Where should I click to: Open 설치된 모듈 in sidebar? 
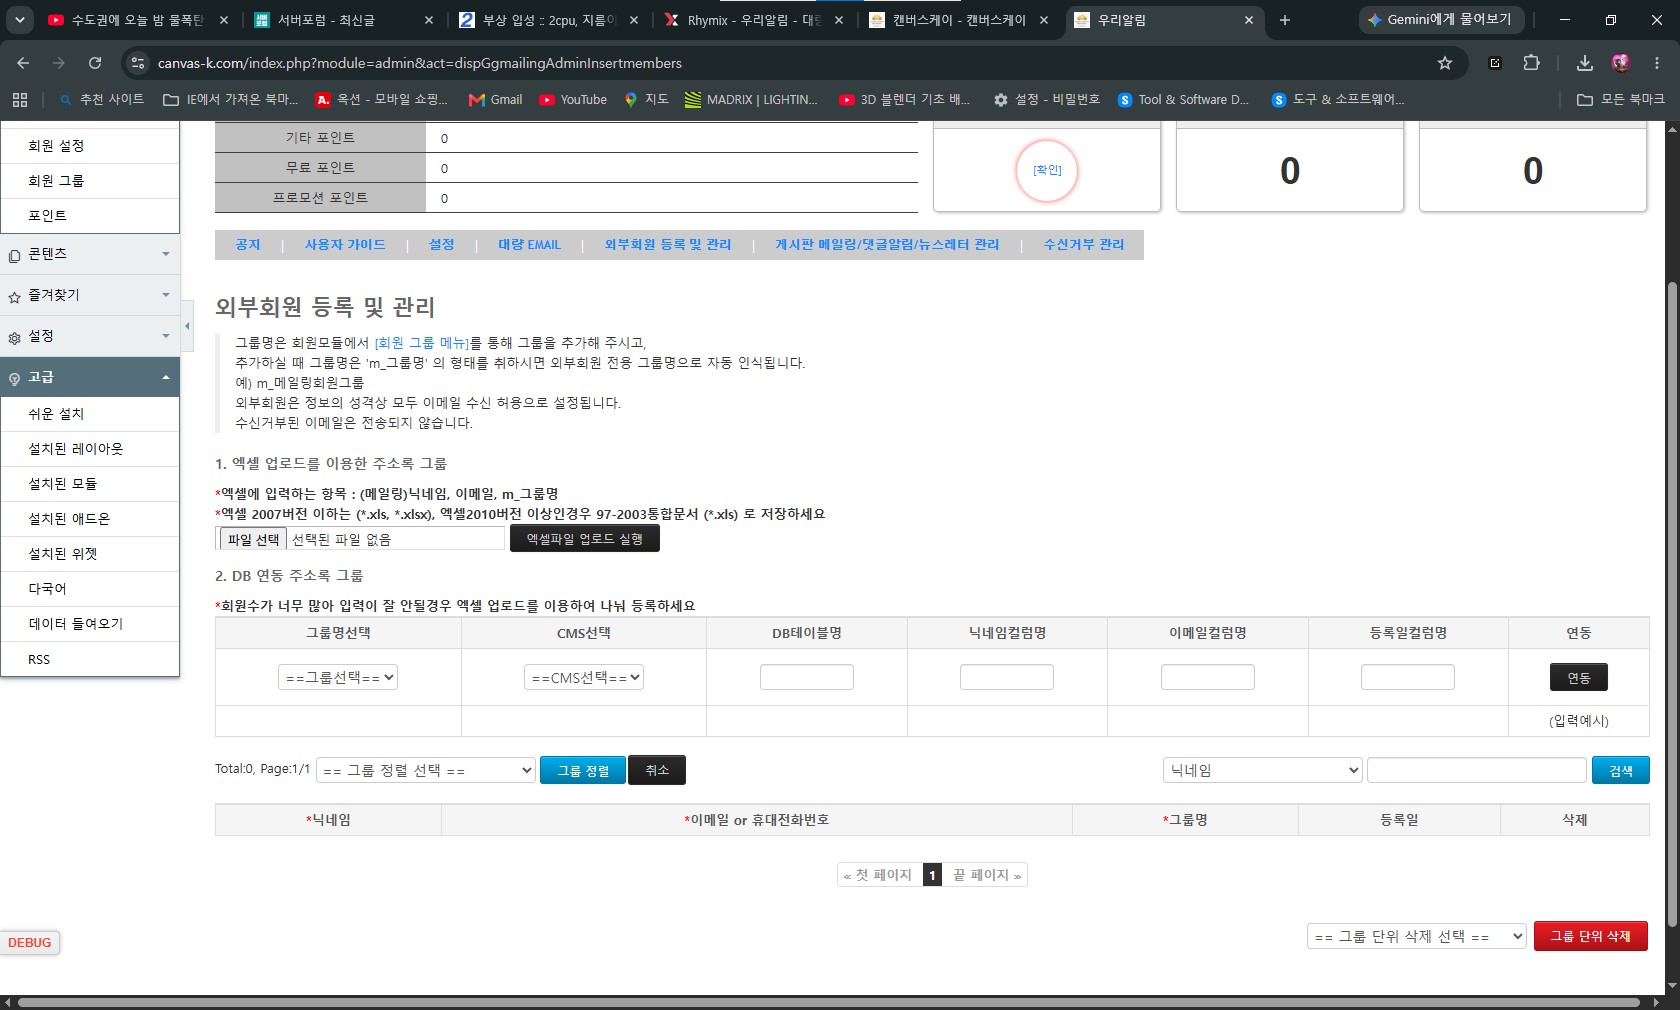click(90, 484)
